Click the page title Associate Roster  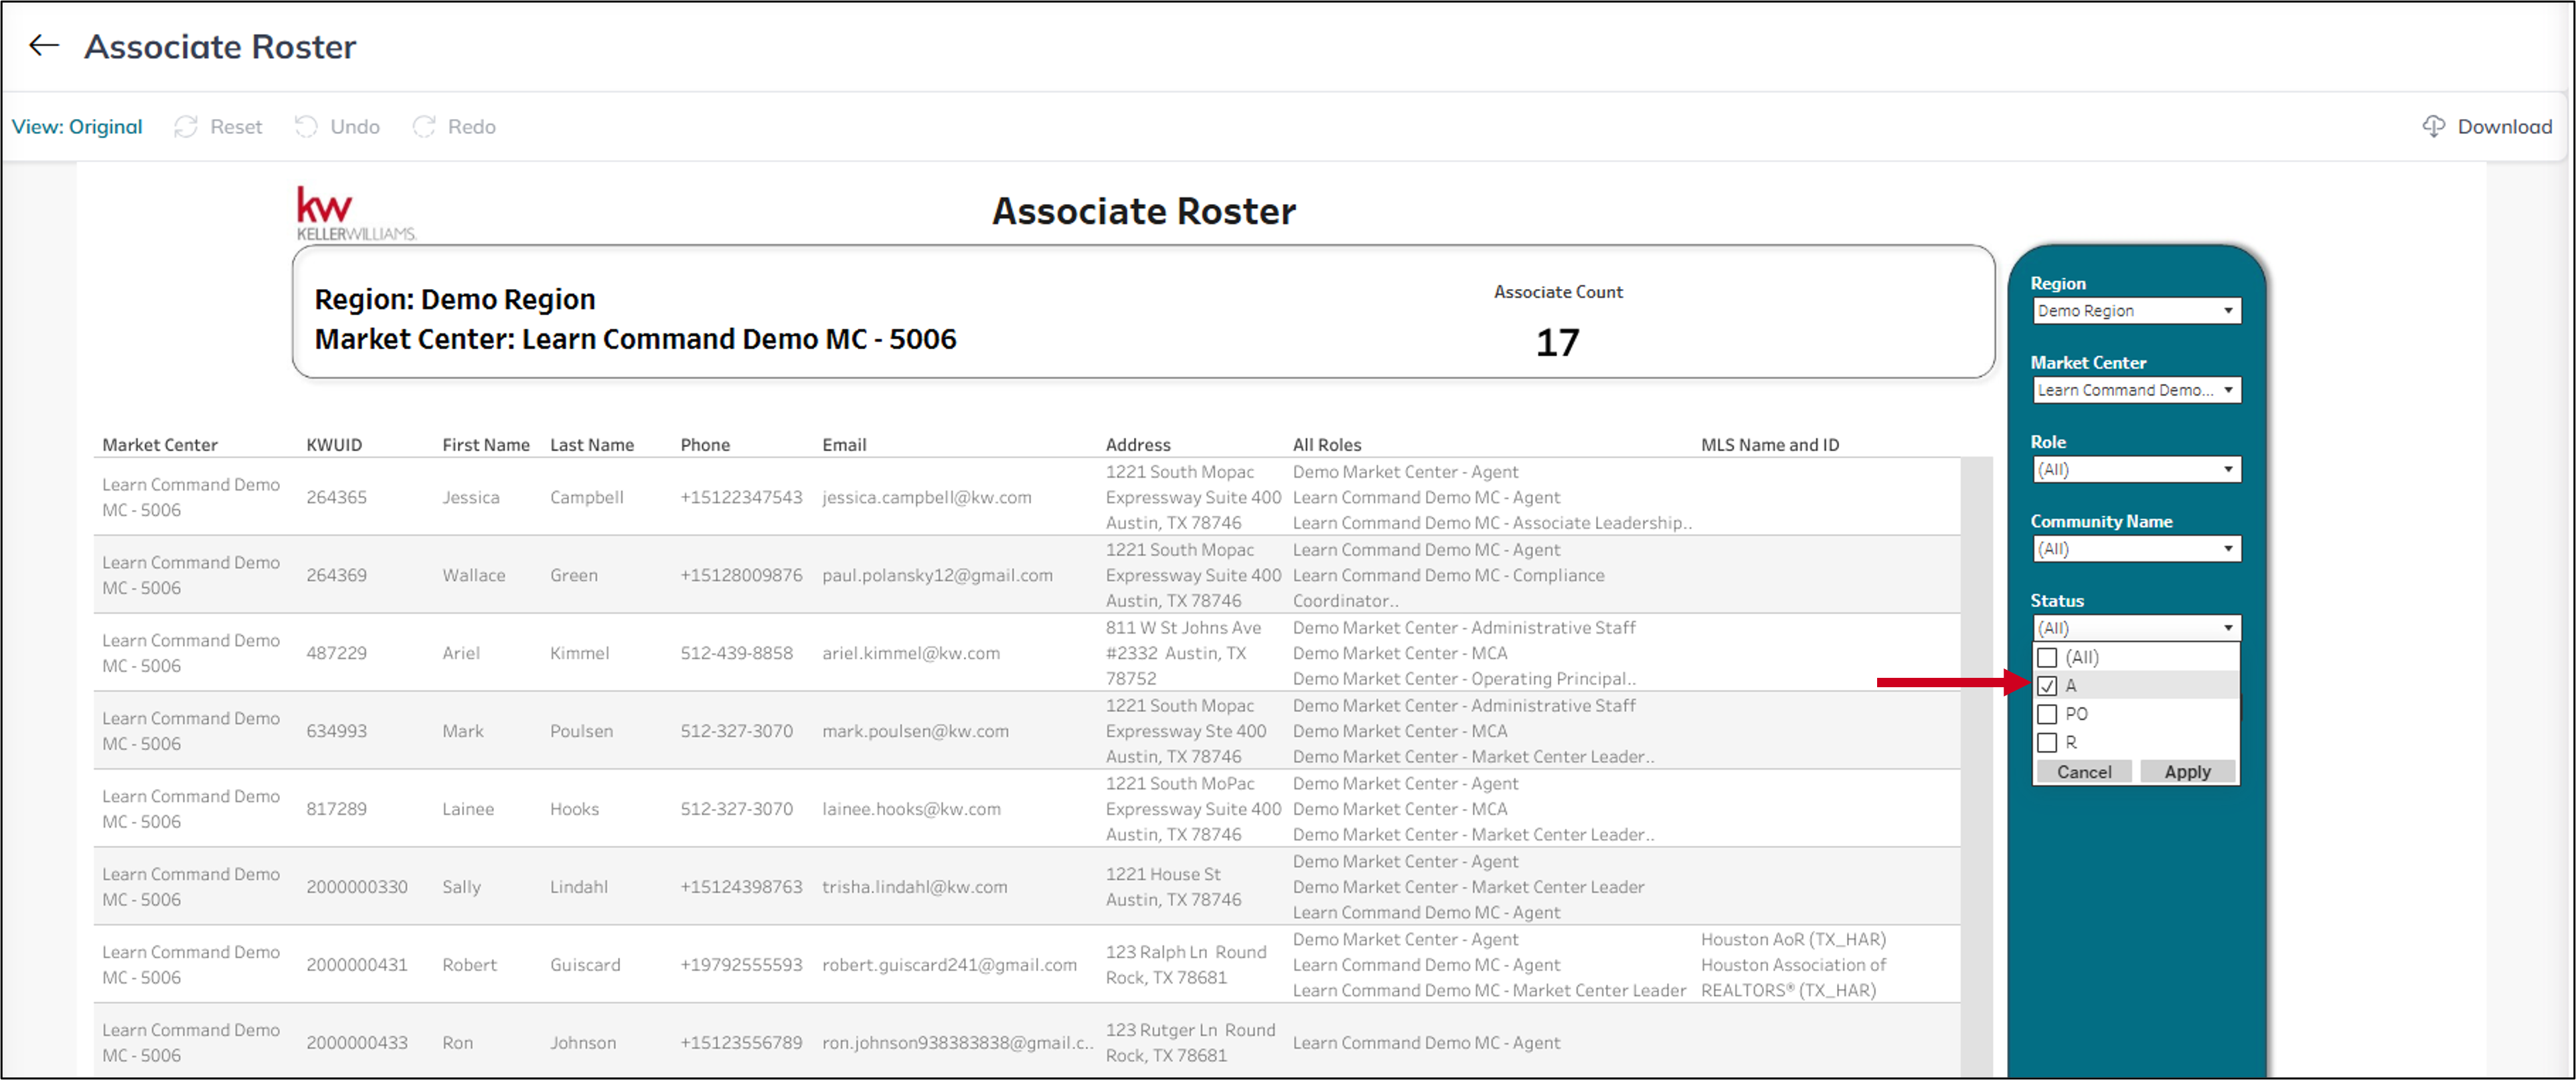pyautogui.click(x=220, y=47)
